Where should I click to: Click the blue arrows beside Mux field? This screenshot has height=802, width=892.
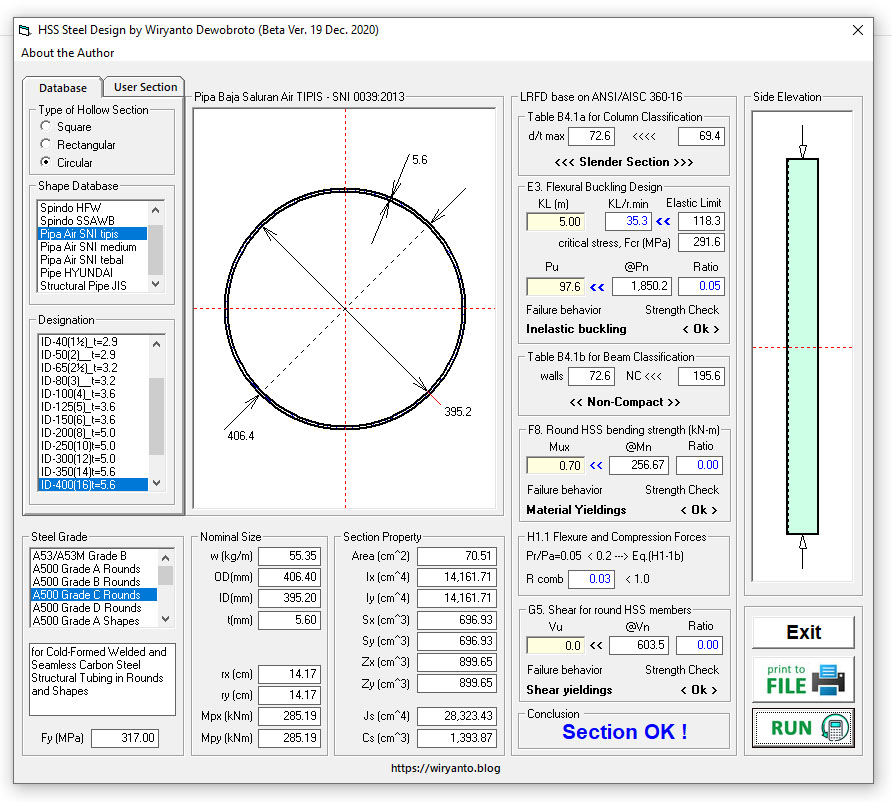tap(596, 465)
